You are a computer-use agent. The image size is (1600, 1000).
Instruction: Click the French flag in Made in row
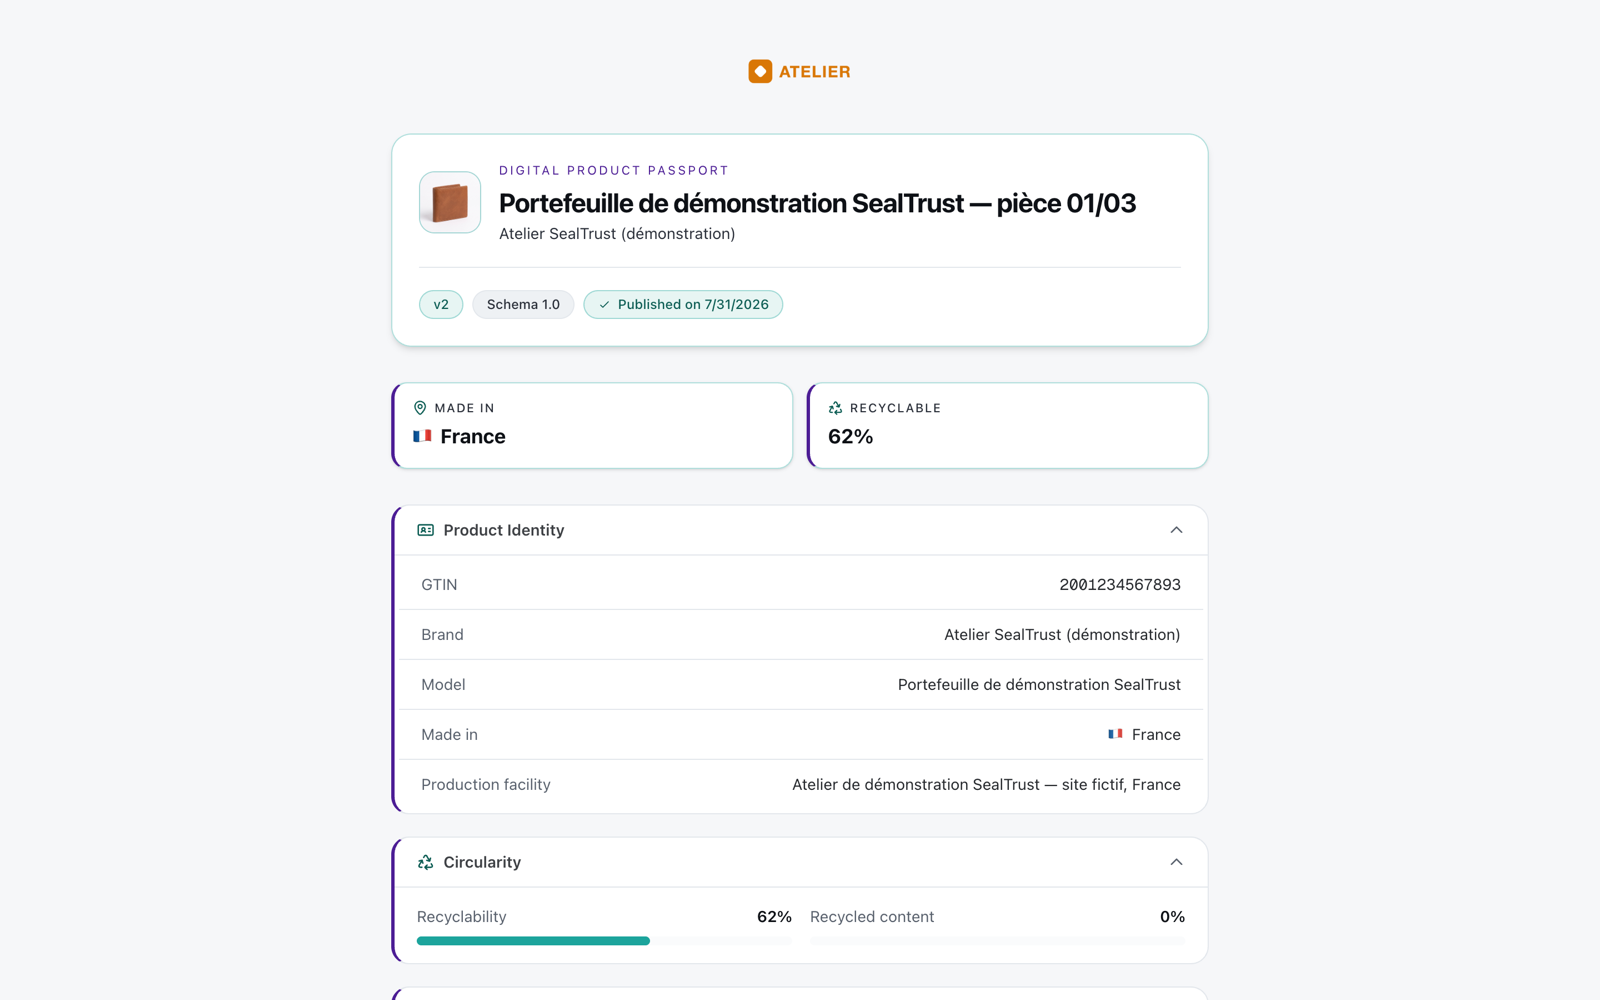(x=1115, y=734)
